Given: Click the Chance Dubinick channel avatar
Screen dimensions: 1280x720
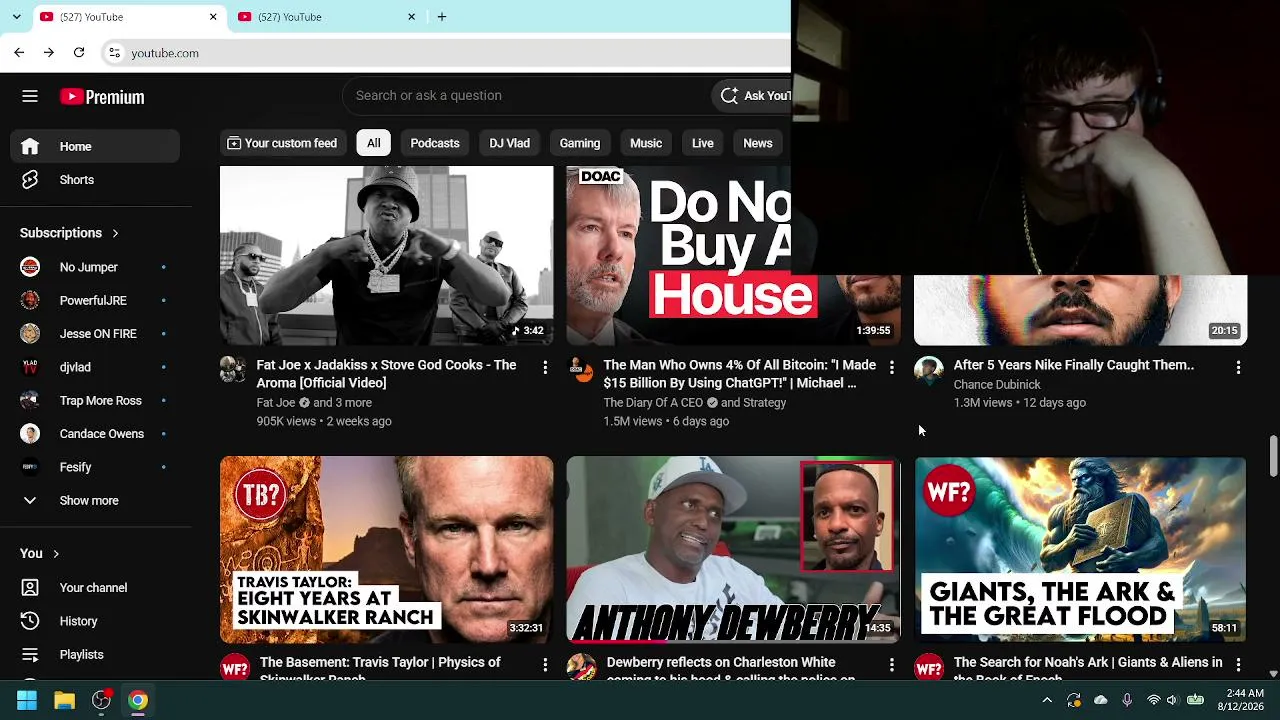Looking at the screenshot, I should pyautogui.click(x=929, y=369).
